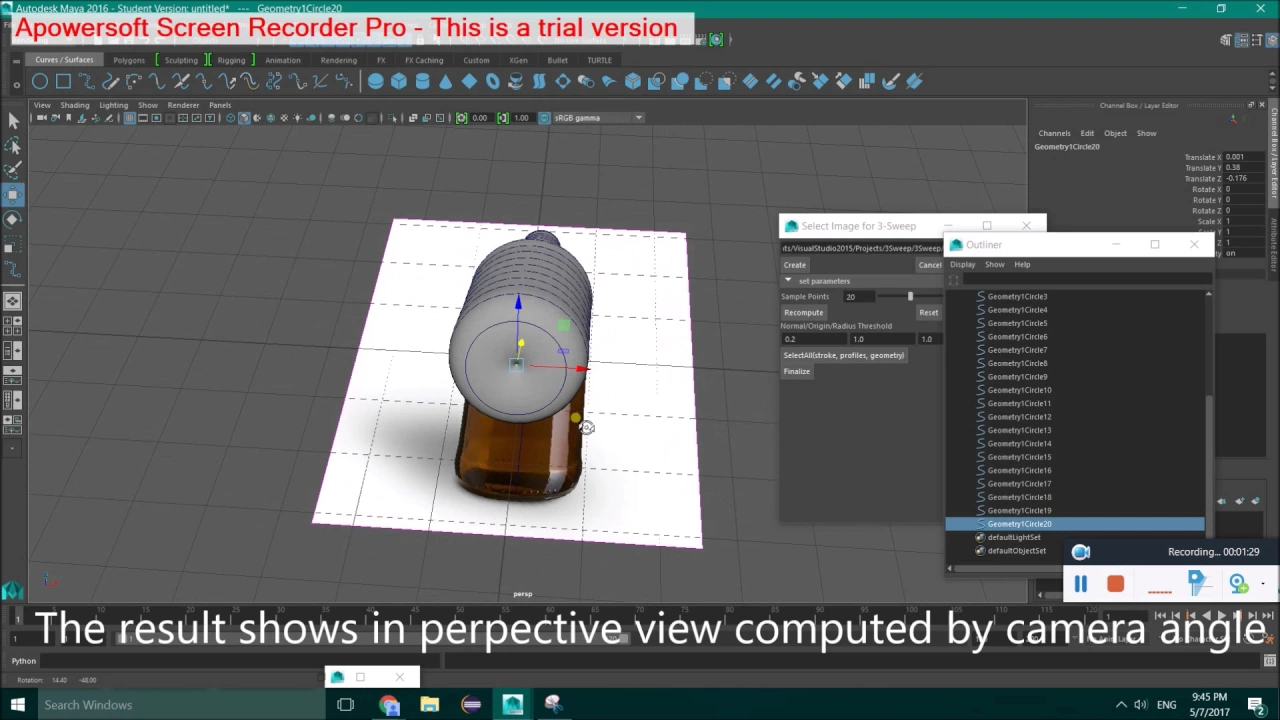Click the Windows taskbar search box
The width and height of the screenshot is (1280, 720).
pyautogui.click(x=181, y=705)
